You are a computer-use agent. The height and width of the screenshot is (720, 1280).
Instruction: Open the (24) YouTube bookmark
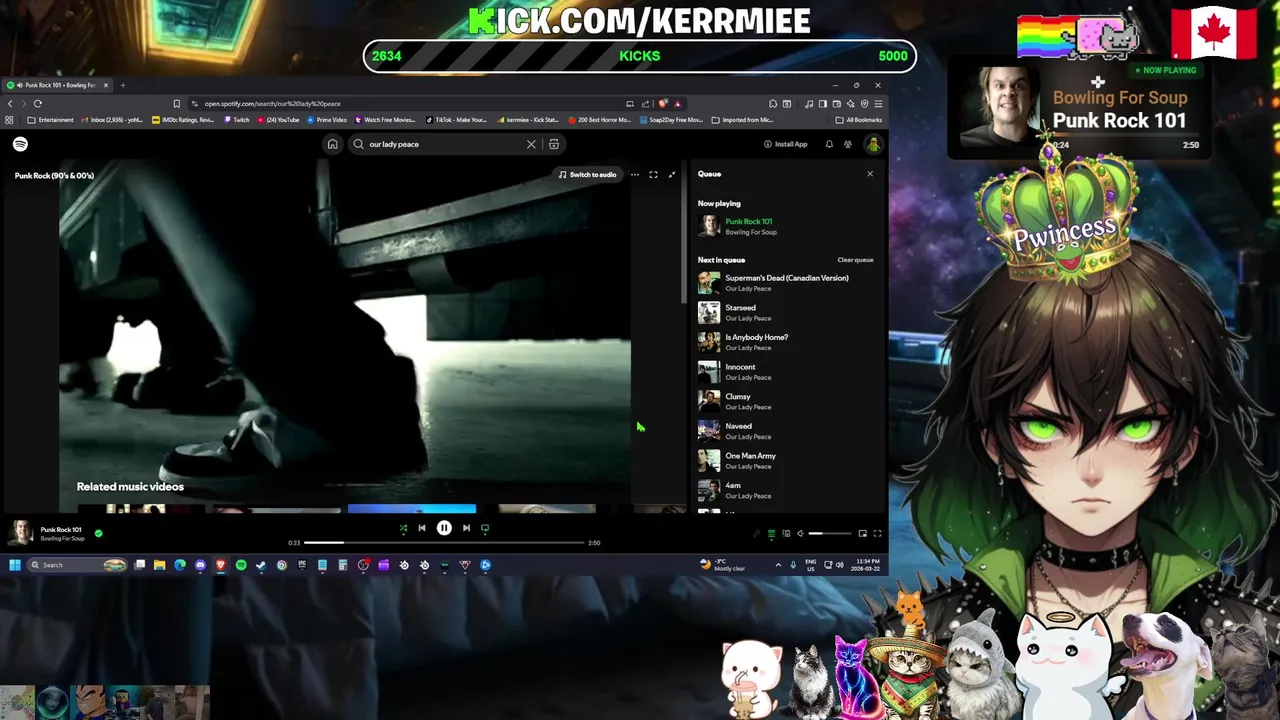pos(278,120)
